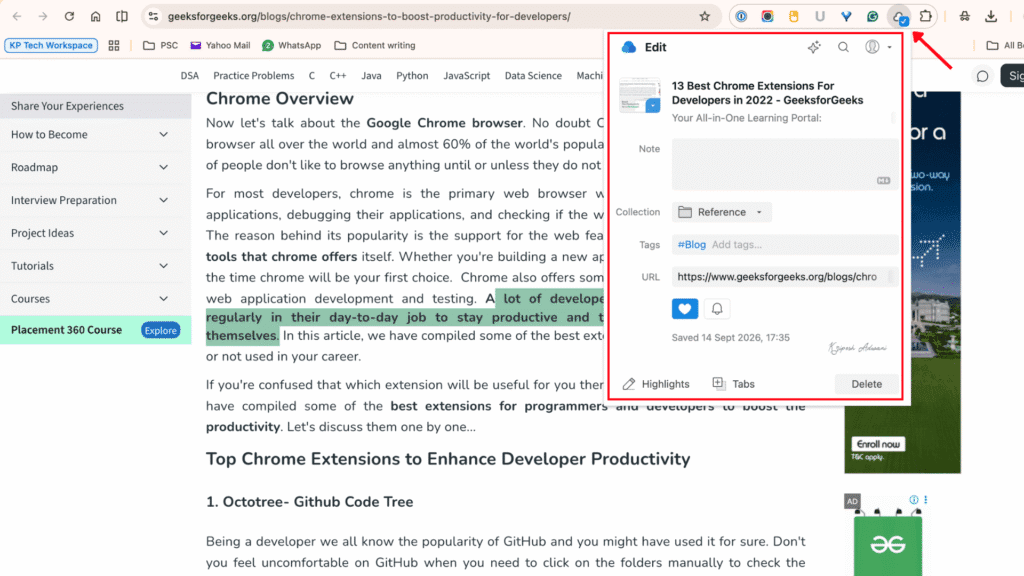1024x576 pixels.
Task: Click the green GeeksforGeeks ad logo
Action: pyautogui.click(x=888, y=545)
